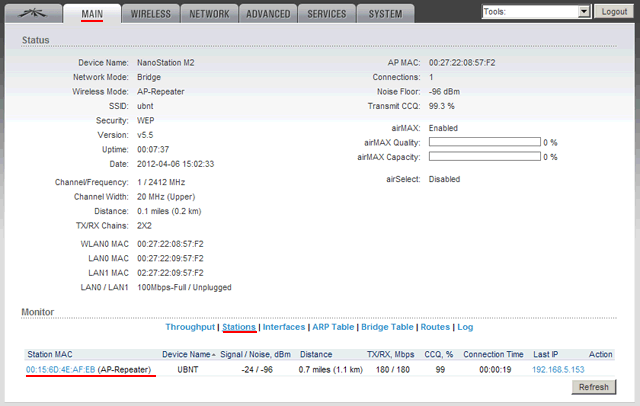
Task: Open the Interfaces monitor link
Action: 284,327
